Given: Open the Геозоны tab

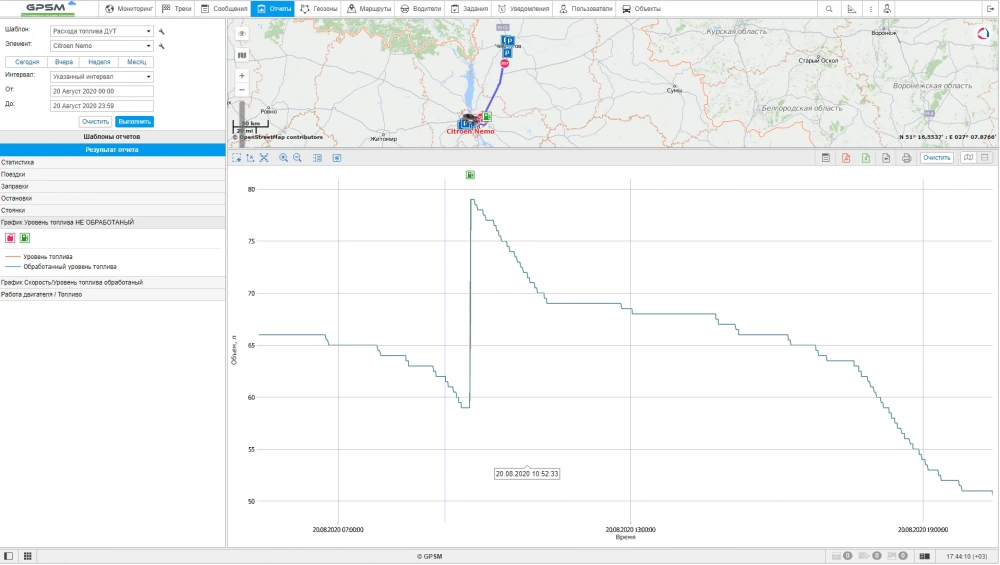Looking at the screenshot, I should pyautogui.click(x=319, y=9).
